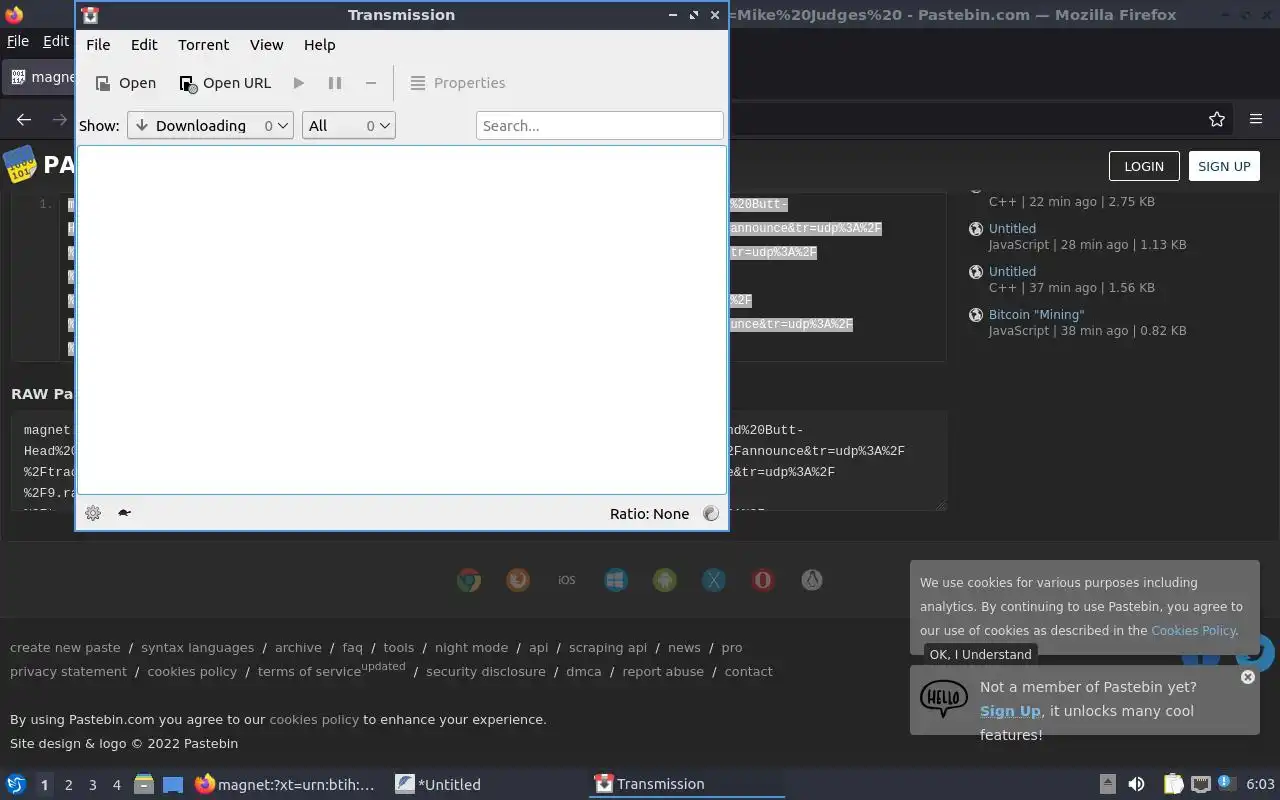
Task: Open the Transmission File menu
Action: coord(98,45)
